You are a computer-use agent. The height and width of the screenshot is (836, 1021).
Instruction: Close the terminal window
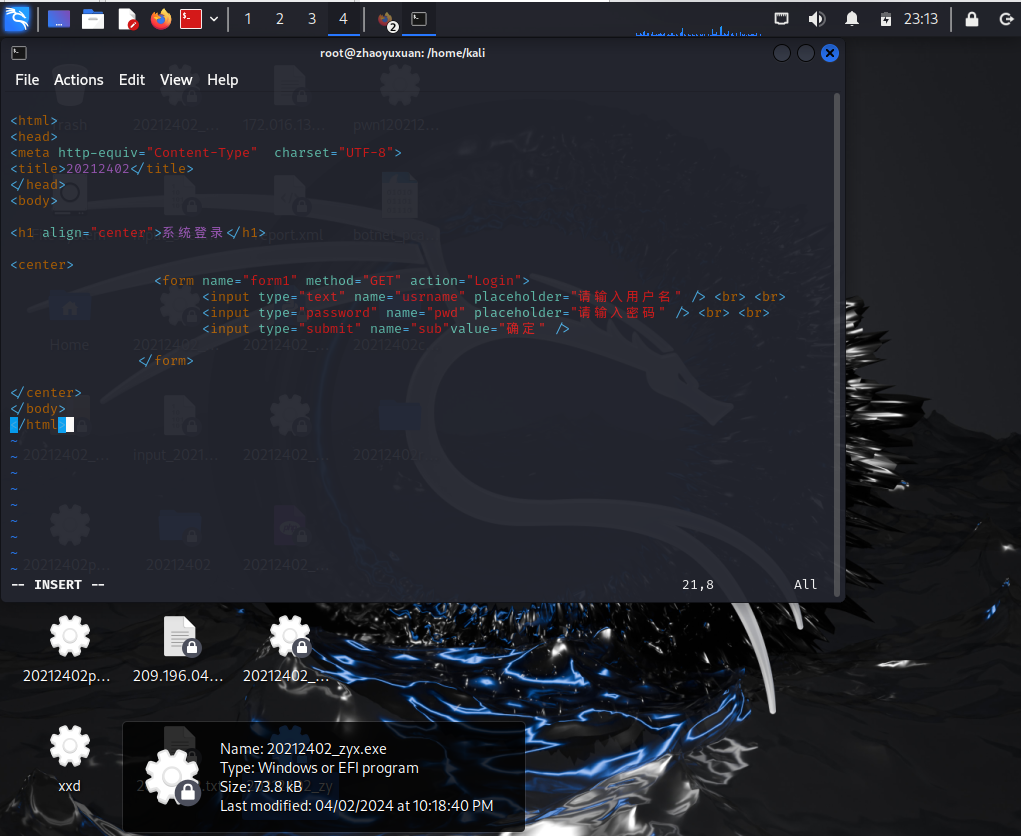pyautogui.click(x=830, y=53)
